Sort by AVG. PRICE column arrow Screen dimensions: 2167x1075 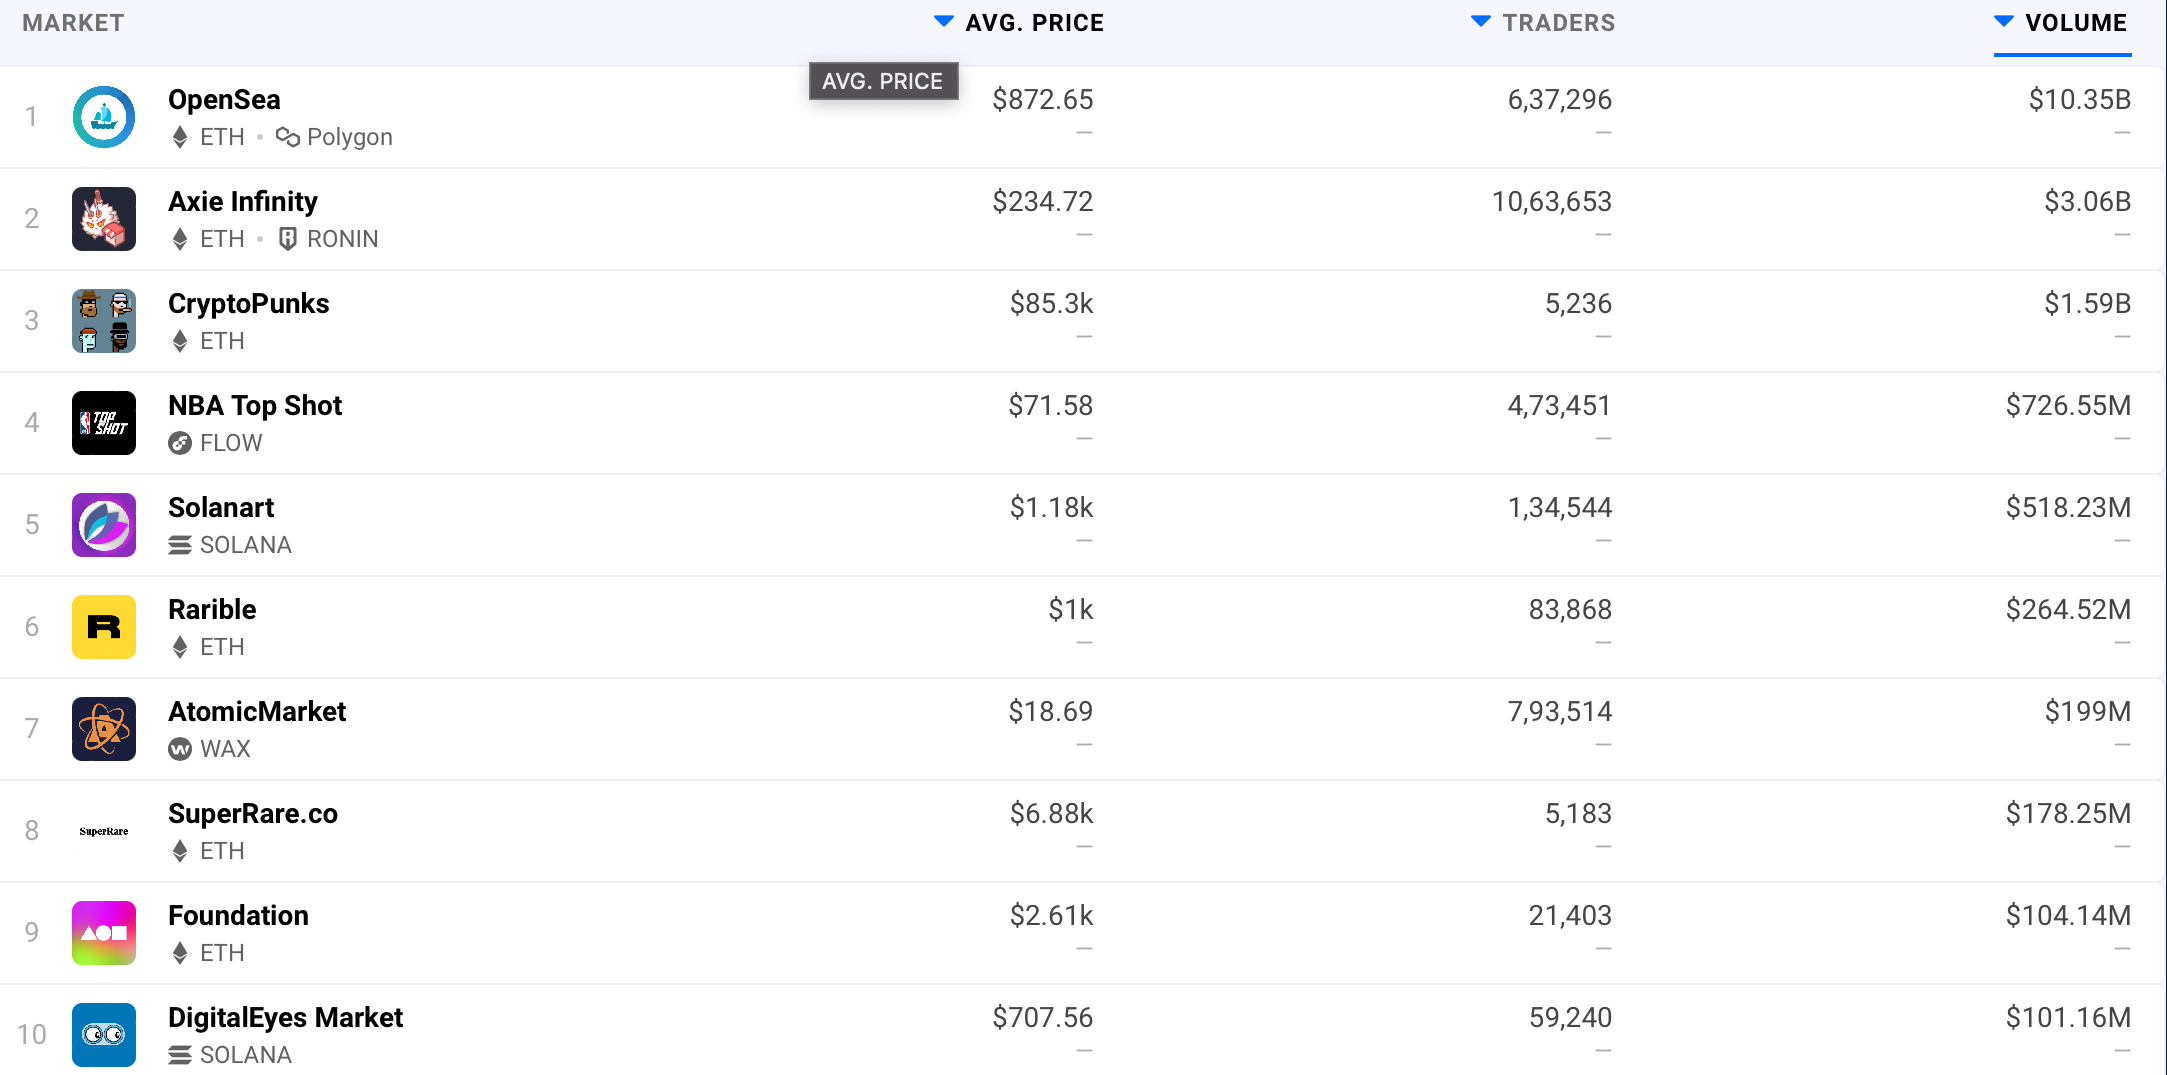[x=943, y=21]
